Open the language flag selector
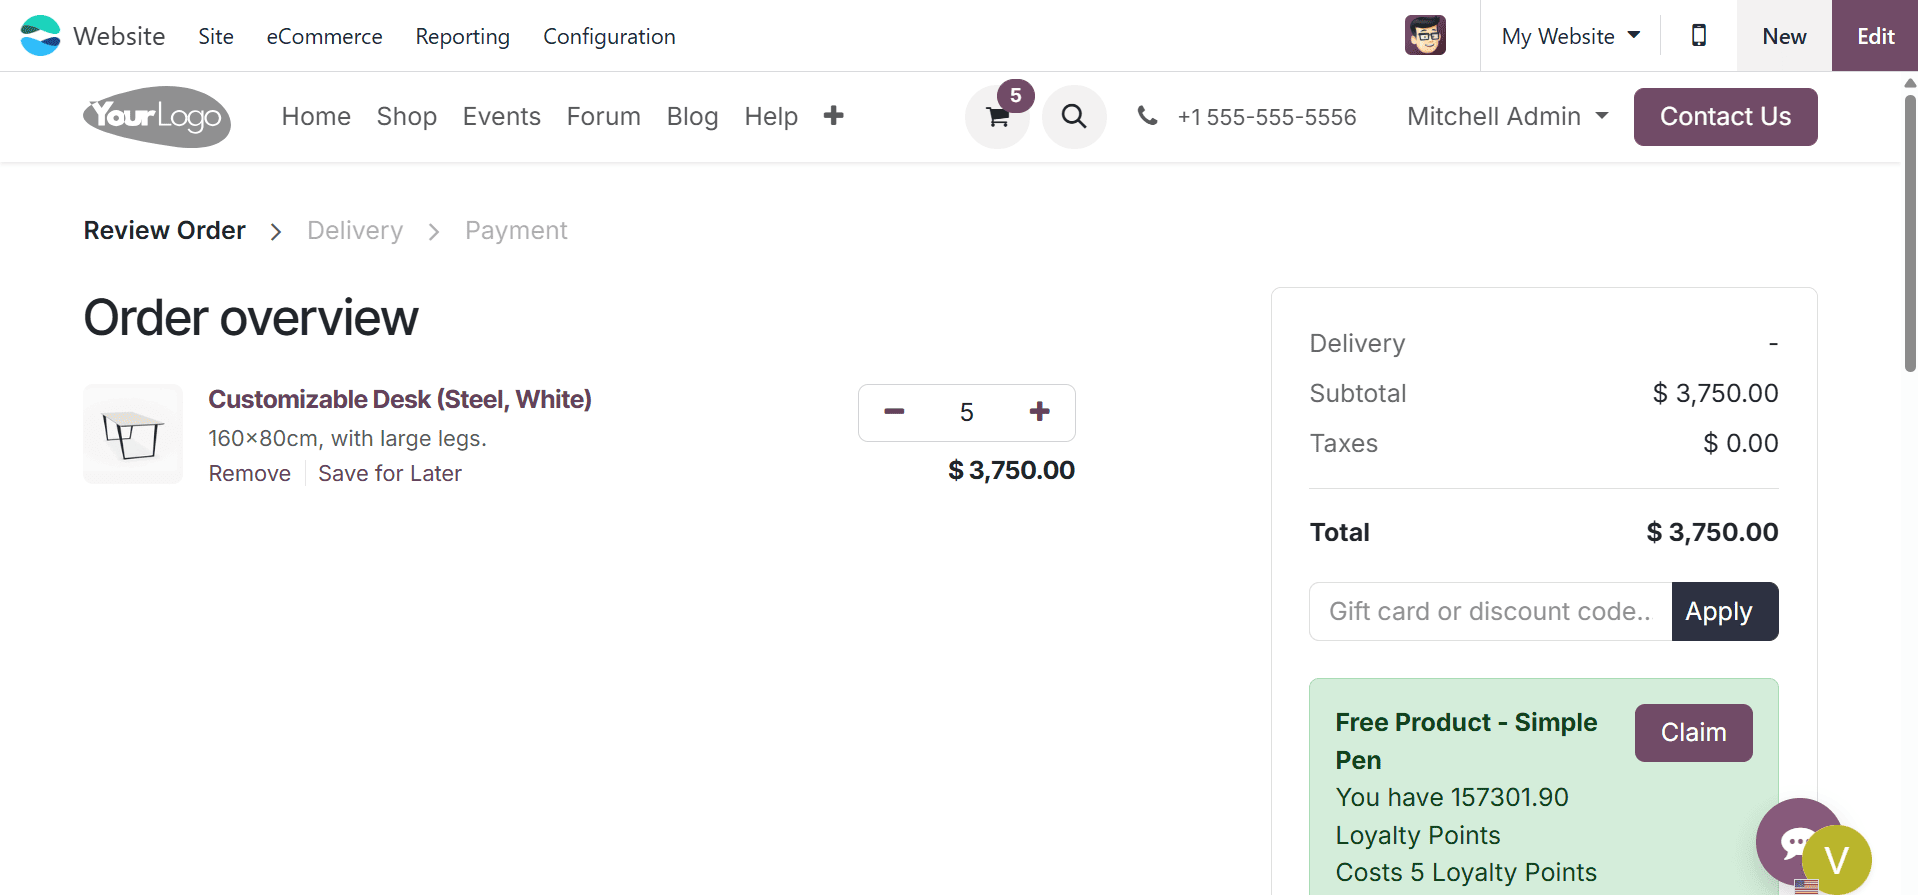 (x=1806, y=885)
